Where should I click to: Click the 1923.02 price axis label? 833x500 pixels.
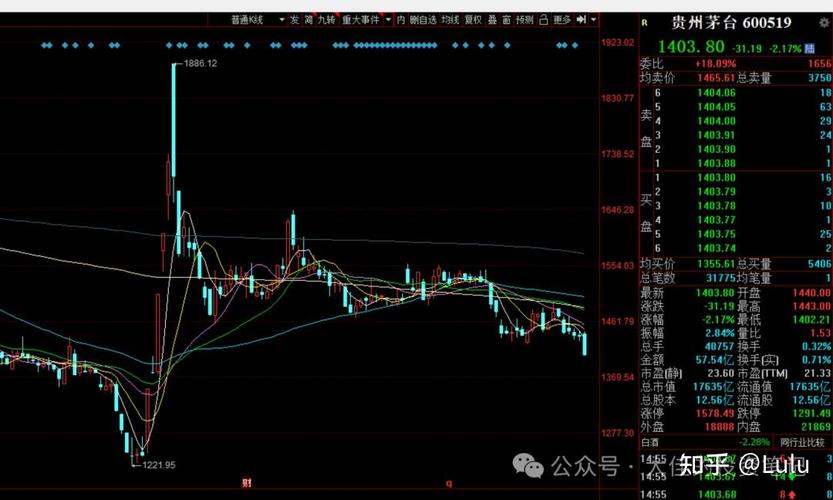tap(617, 43)
